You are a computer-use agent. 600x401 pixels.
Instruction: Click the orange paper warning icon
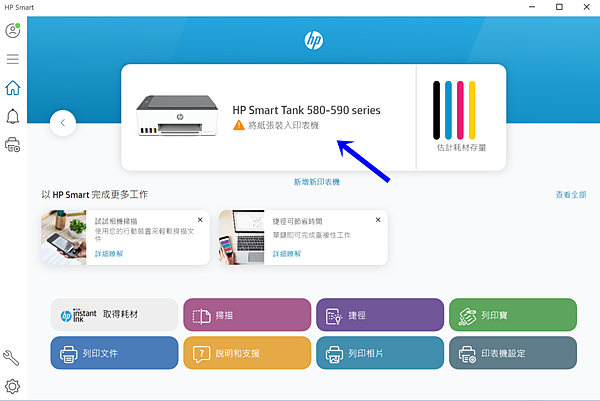tap(238, 125)
